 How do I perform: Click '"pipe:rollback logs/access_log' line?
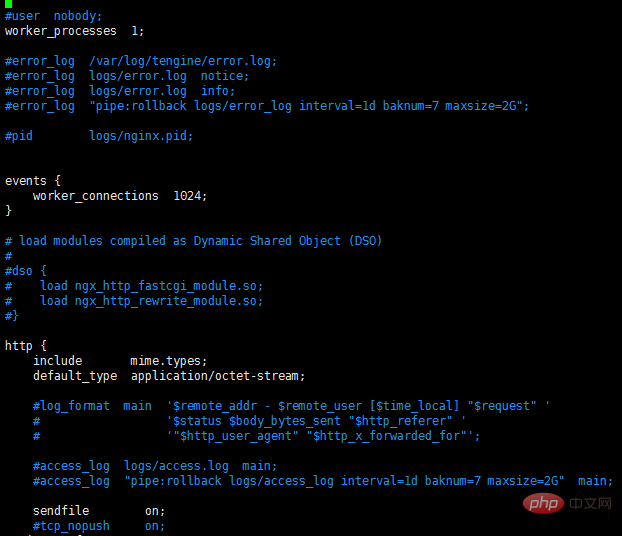(323, 481)
